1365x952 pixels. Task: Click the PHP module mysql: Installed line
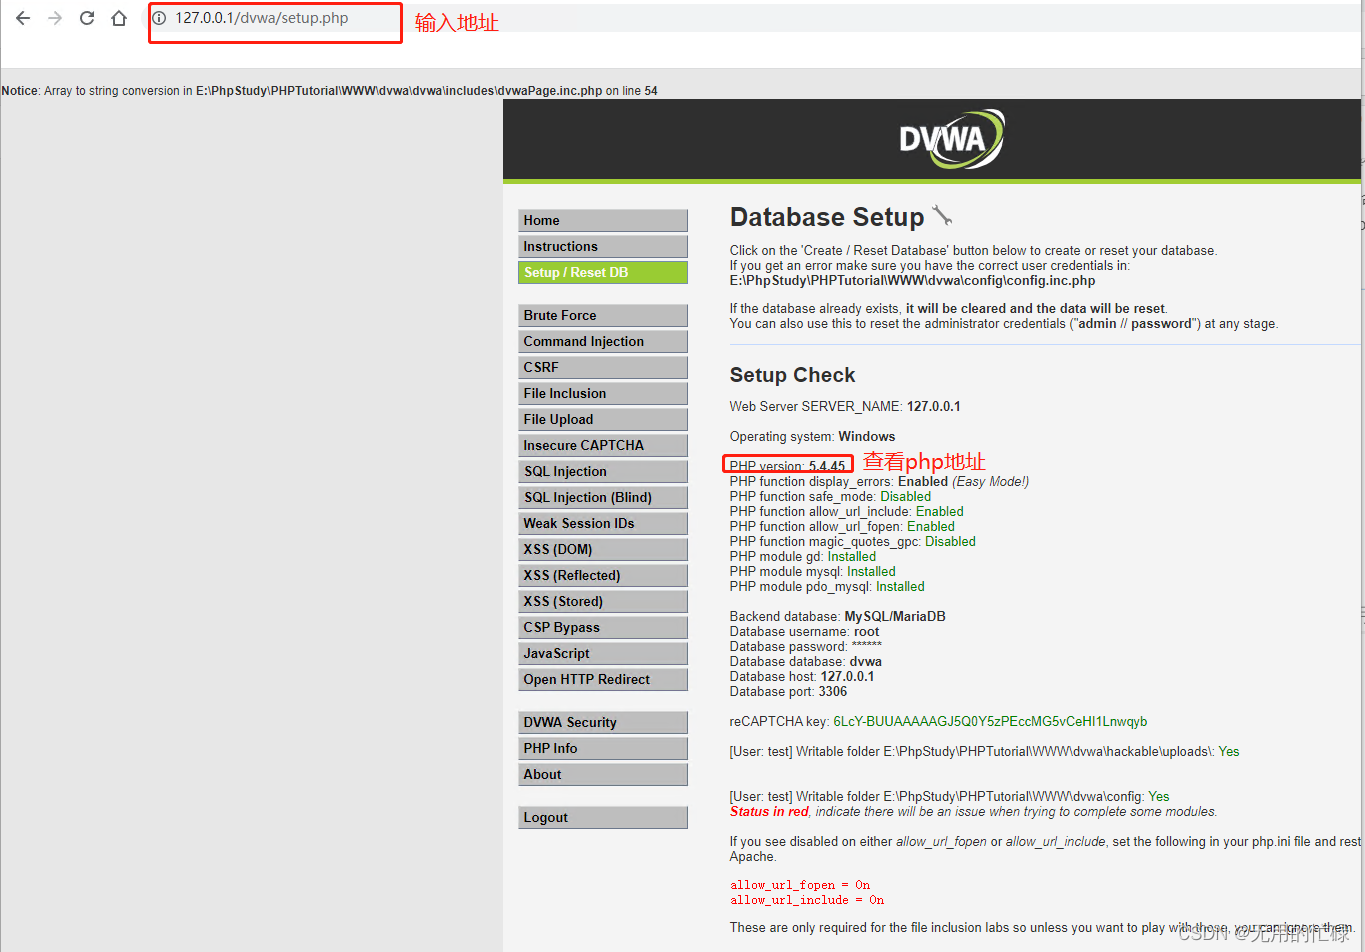(812, 571)
